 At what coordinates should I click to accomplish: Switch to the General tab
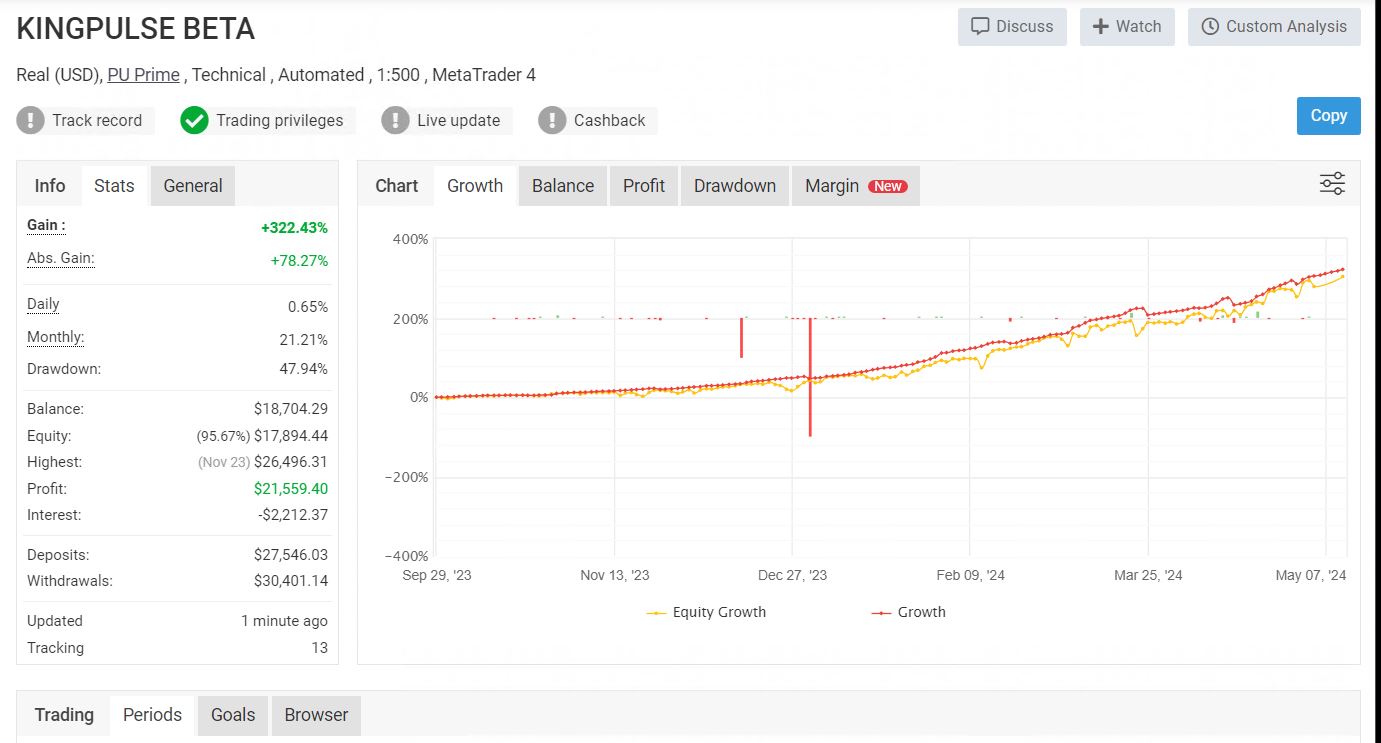click(x=193, y=186)
